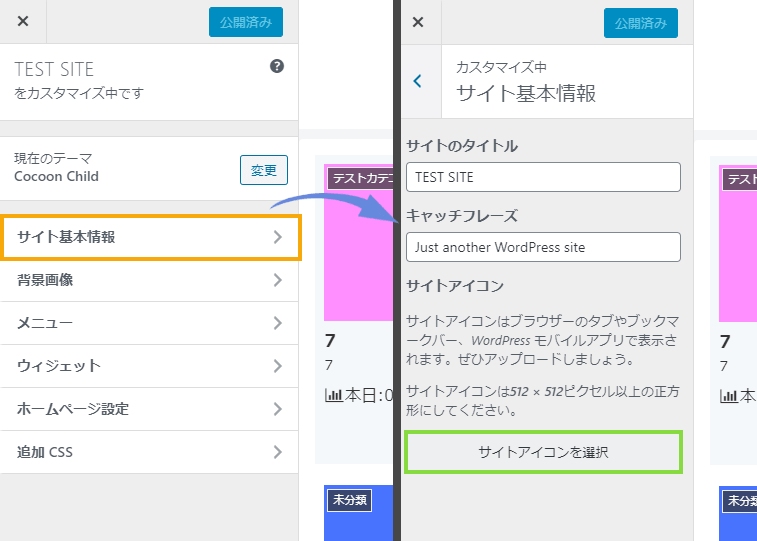Image resolution: width=757 pixels, height=541 pixels.
Task: Close the left customizer panel with X
Action: click(x=23, y=21)
